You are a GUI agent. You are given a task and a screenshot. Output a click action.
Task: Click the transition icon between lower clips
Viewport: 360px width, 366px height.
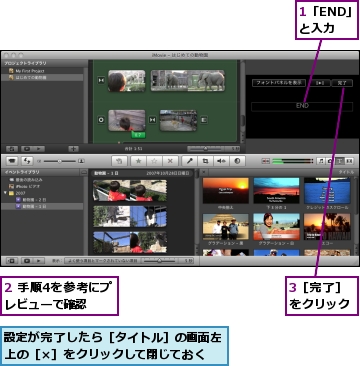(152, 120)
